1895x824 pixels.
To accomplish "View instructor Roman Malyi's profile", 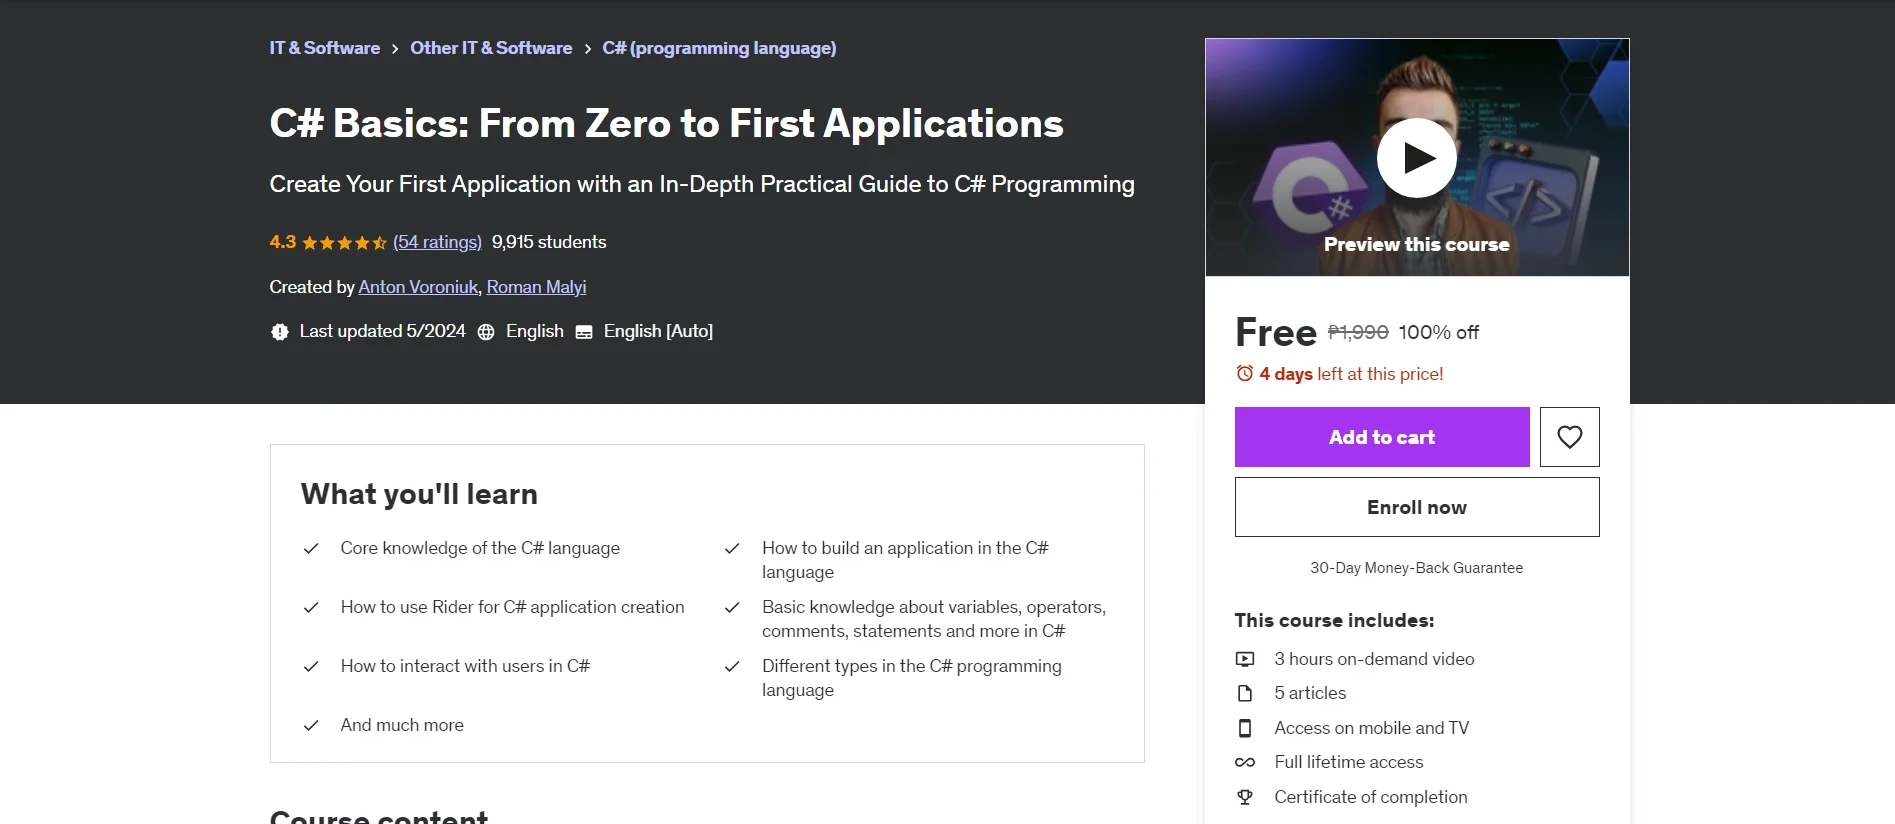I will pyautogui.click(x=536, y=287).
